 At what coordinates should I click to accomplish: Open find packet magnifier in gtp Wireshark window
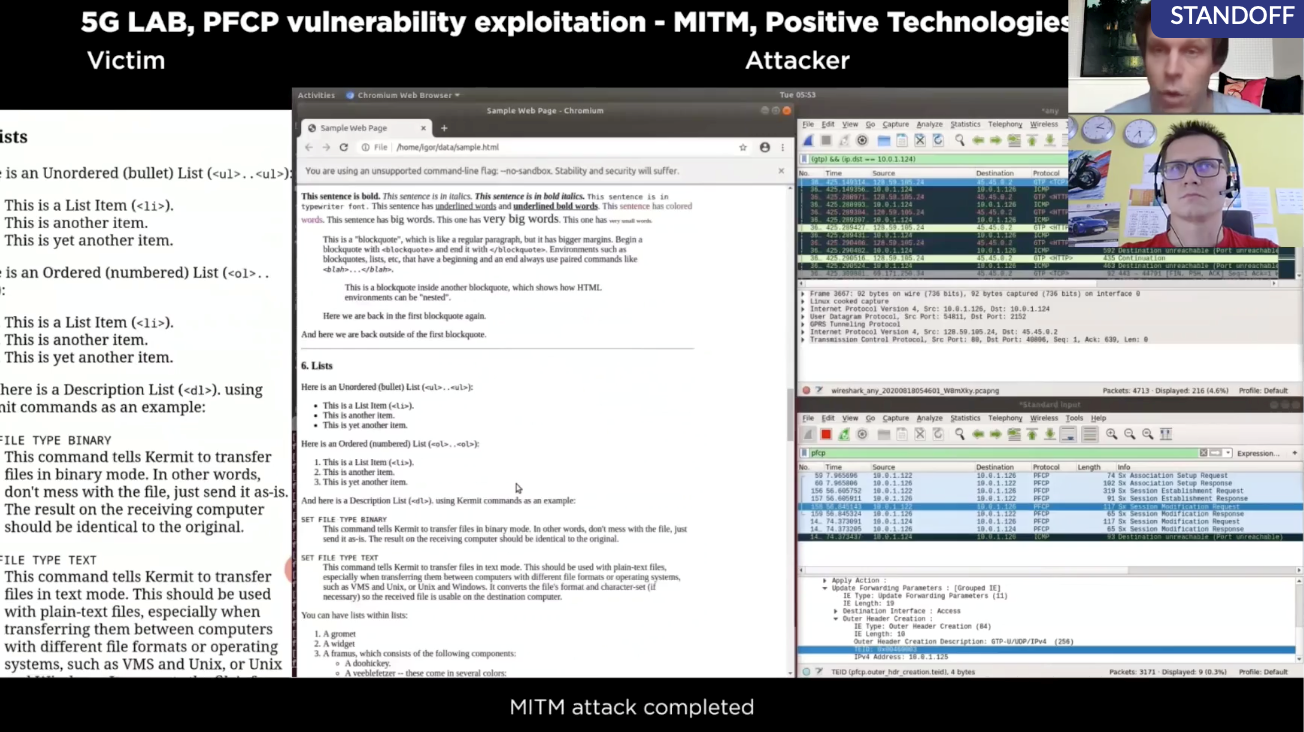point(959,141)
